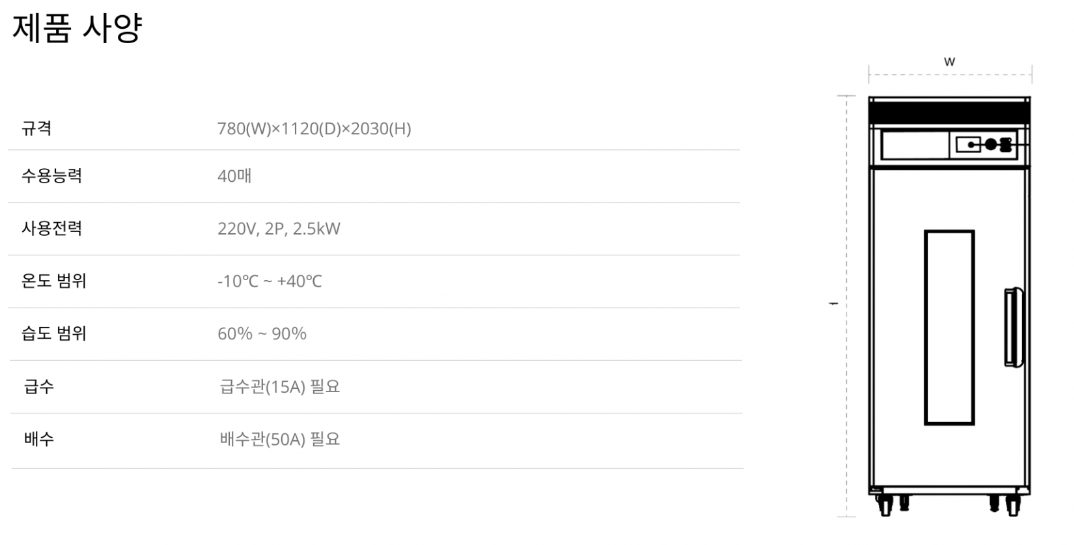
Task: Select the 40매 capacity value
Action: coord(235,176)
